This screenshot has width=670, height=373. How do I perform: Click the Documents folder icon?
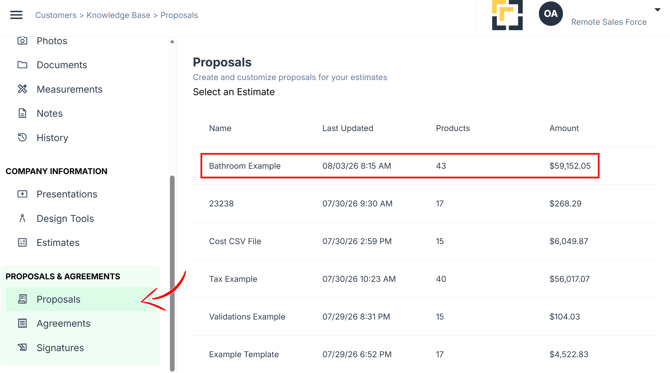coord(22,65)
